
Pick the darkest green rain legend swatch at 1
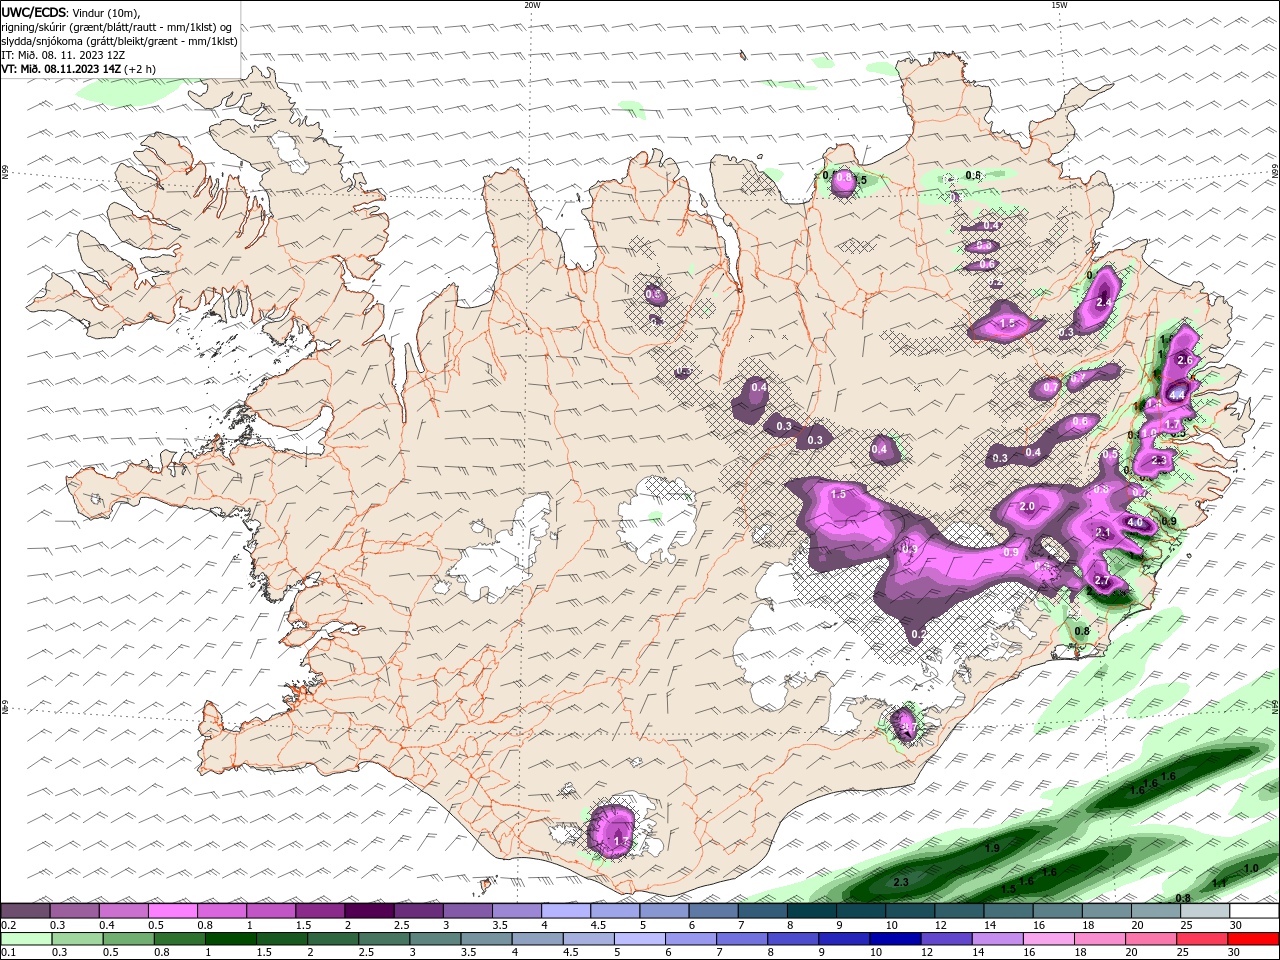pos(230,939)
